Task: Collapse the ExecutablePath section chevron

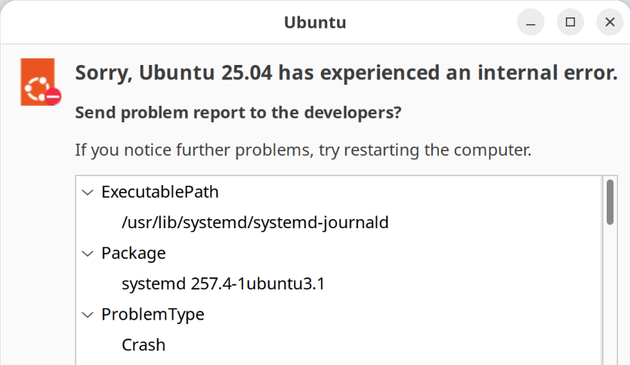Action: (88, 193)
